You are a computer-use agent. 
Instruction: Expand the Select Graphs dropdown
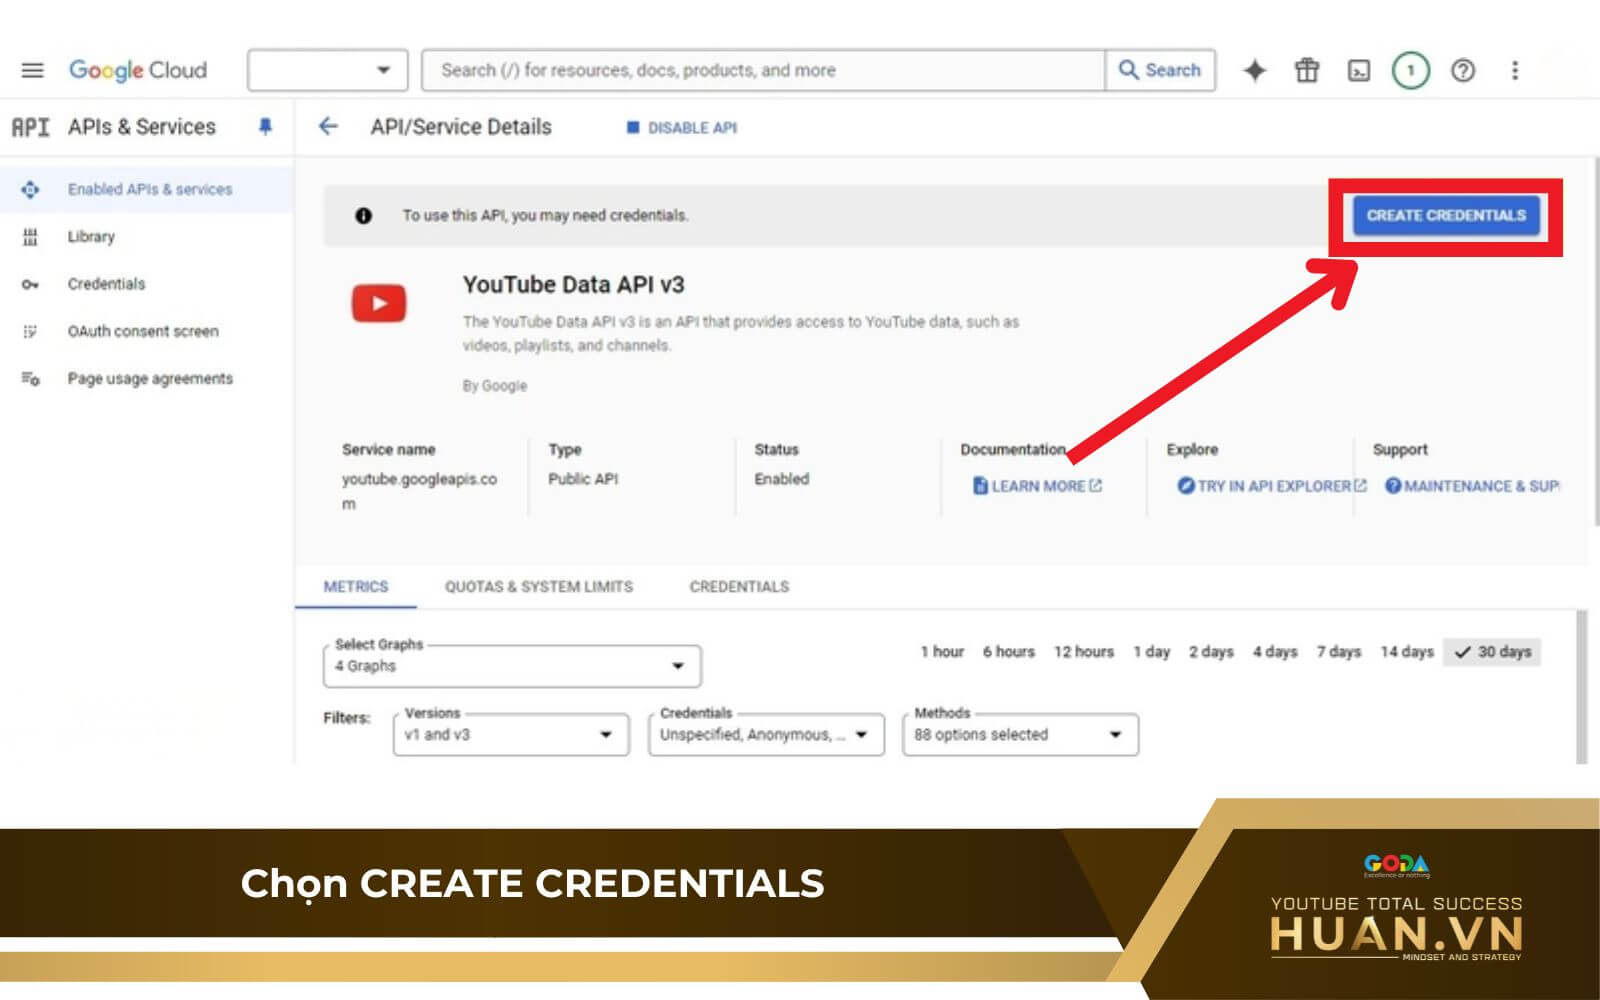point(512,666)
